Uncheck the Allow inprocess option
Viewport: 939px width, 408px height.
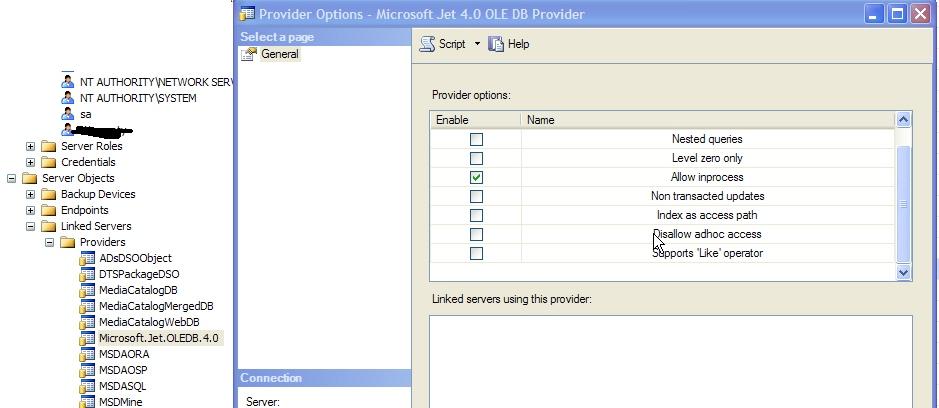click(476, 177)
